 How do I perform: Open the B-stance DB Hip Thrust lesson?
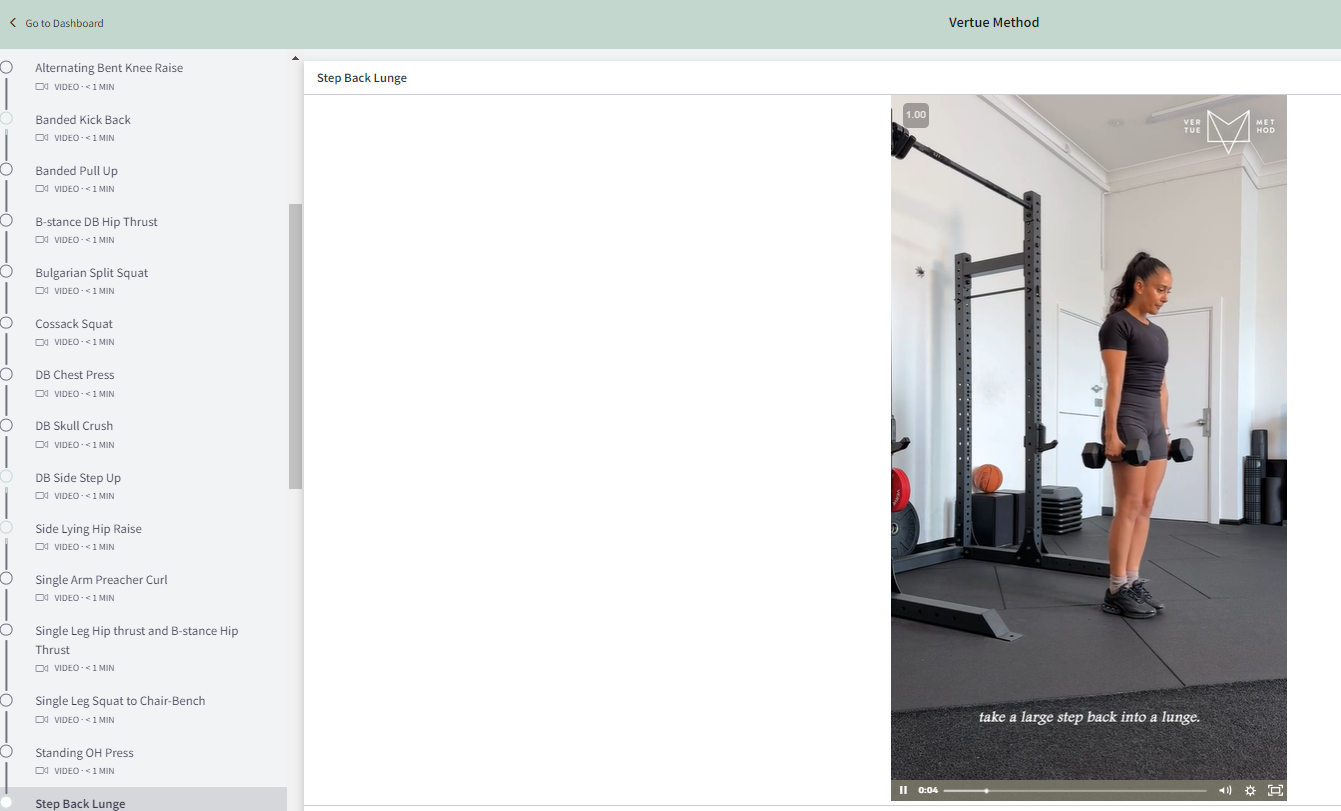click(96, 222)
